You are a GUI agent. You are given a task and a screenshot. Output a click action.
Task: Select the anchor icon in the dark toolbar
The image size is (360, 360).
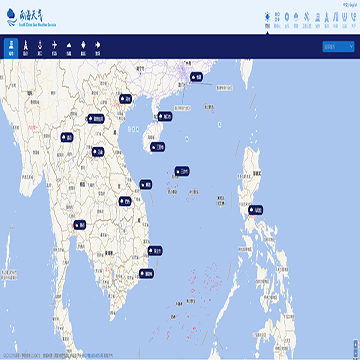coord(40,48)
